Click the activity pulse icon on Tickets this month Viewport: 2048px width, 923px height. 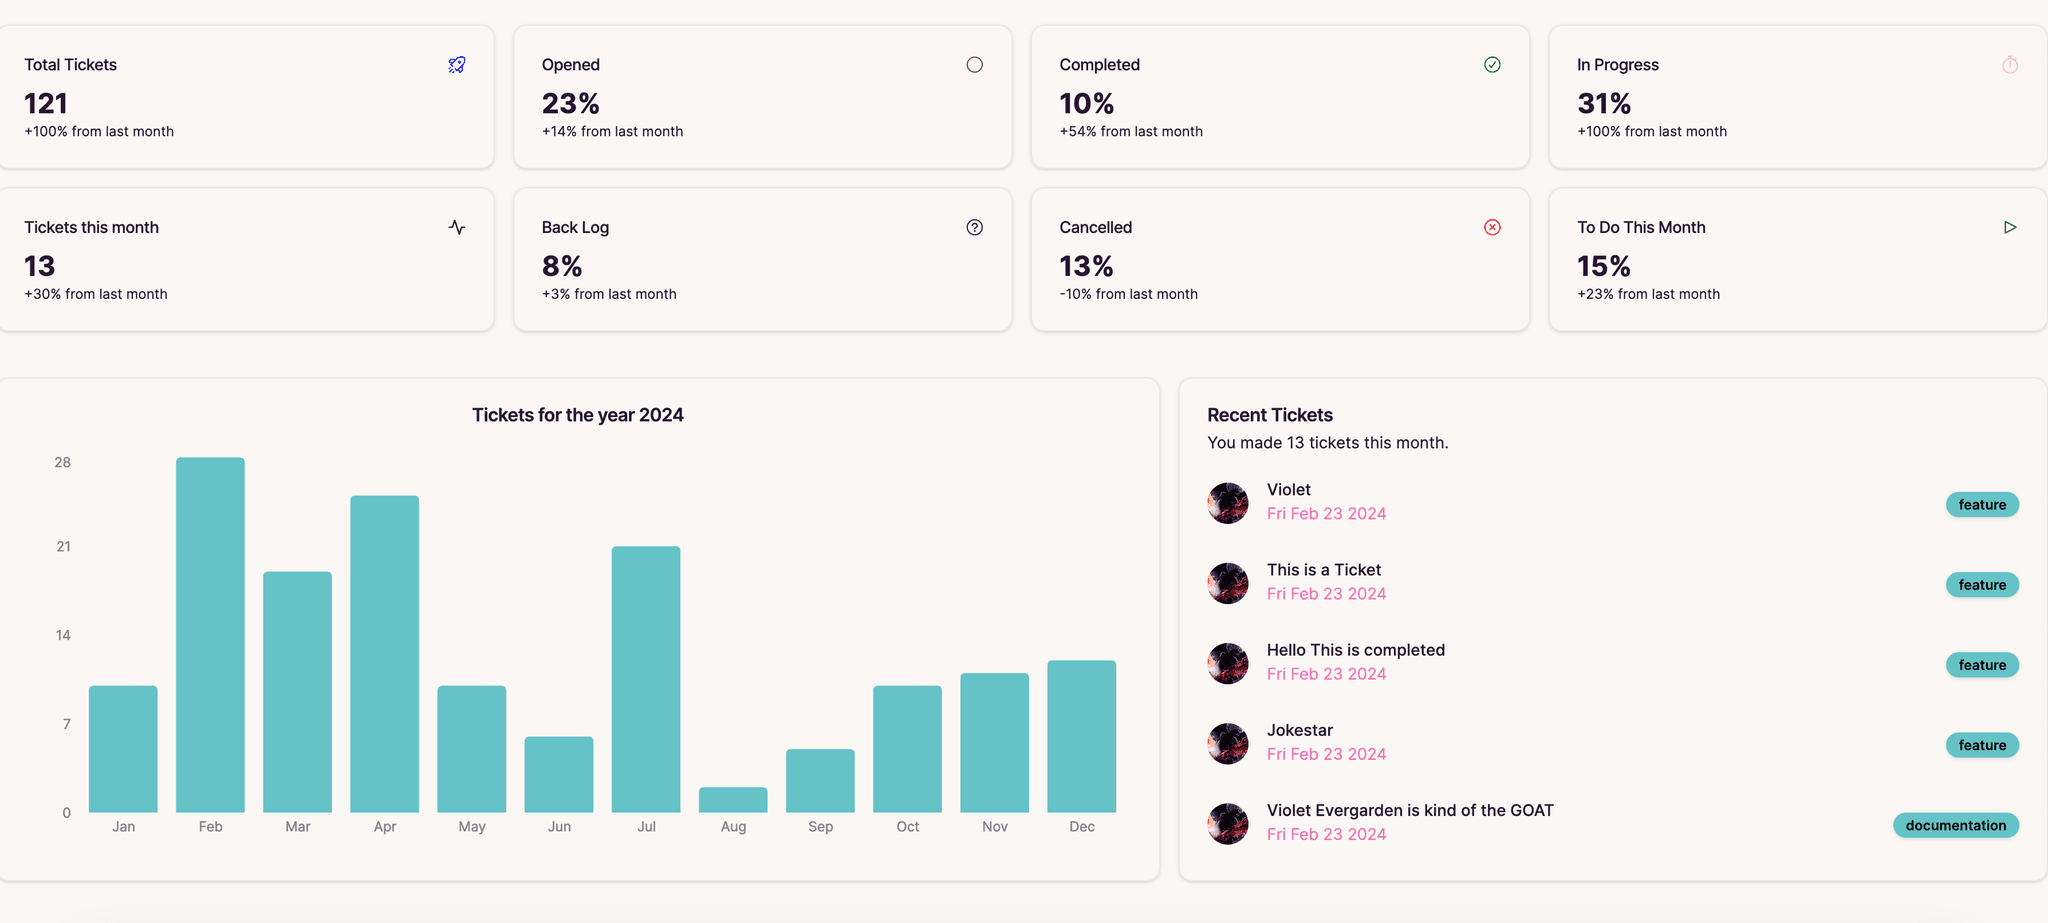point(457,227)
